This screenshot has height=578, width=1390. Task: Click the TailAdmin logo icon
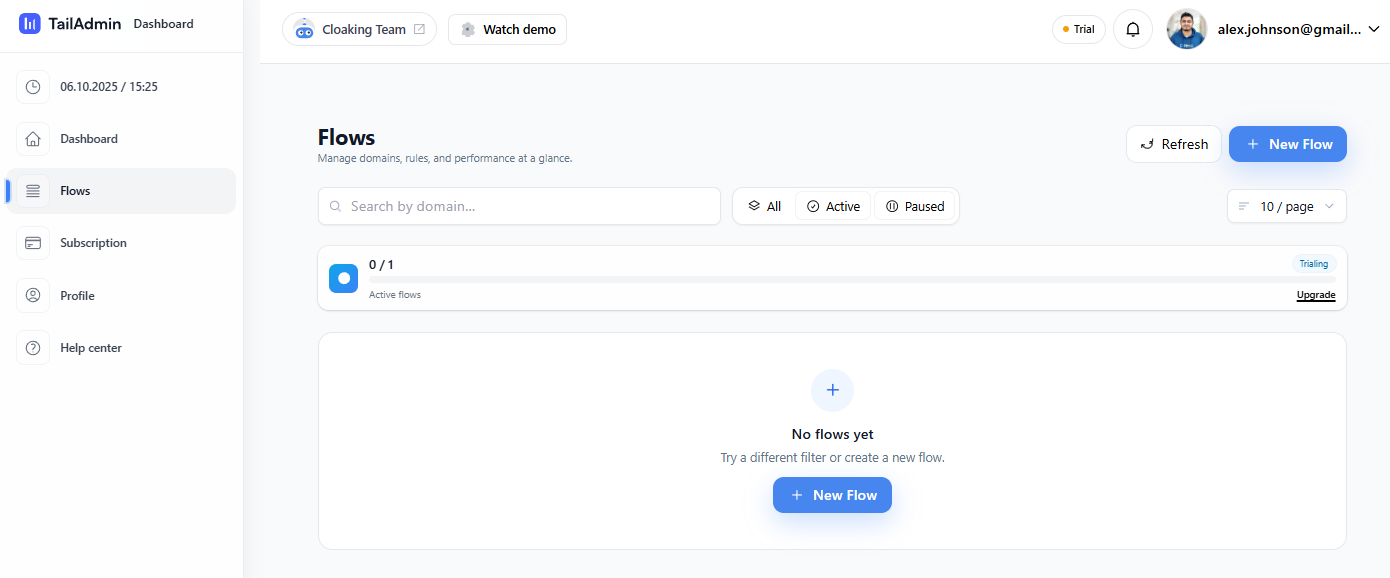click(30, 23)
